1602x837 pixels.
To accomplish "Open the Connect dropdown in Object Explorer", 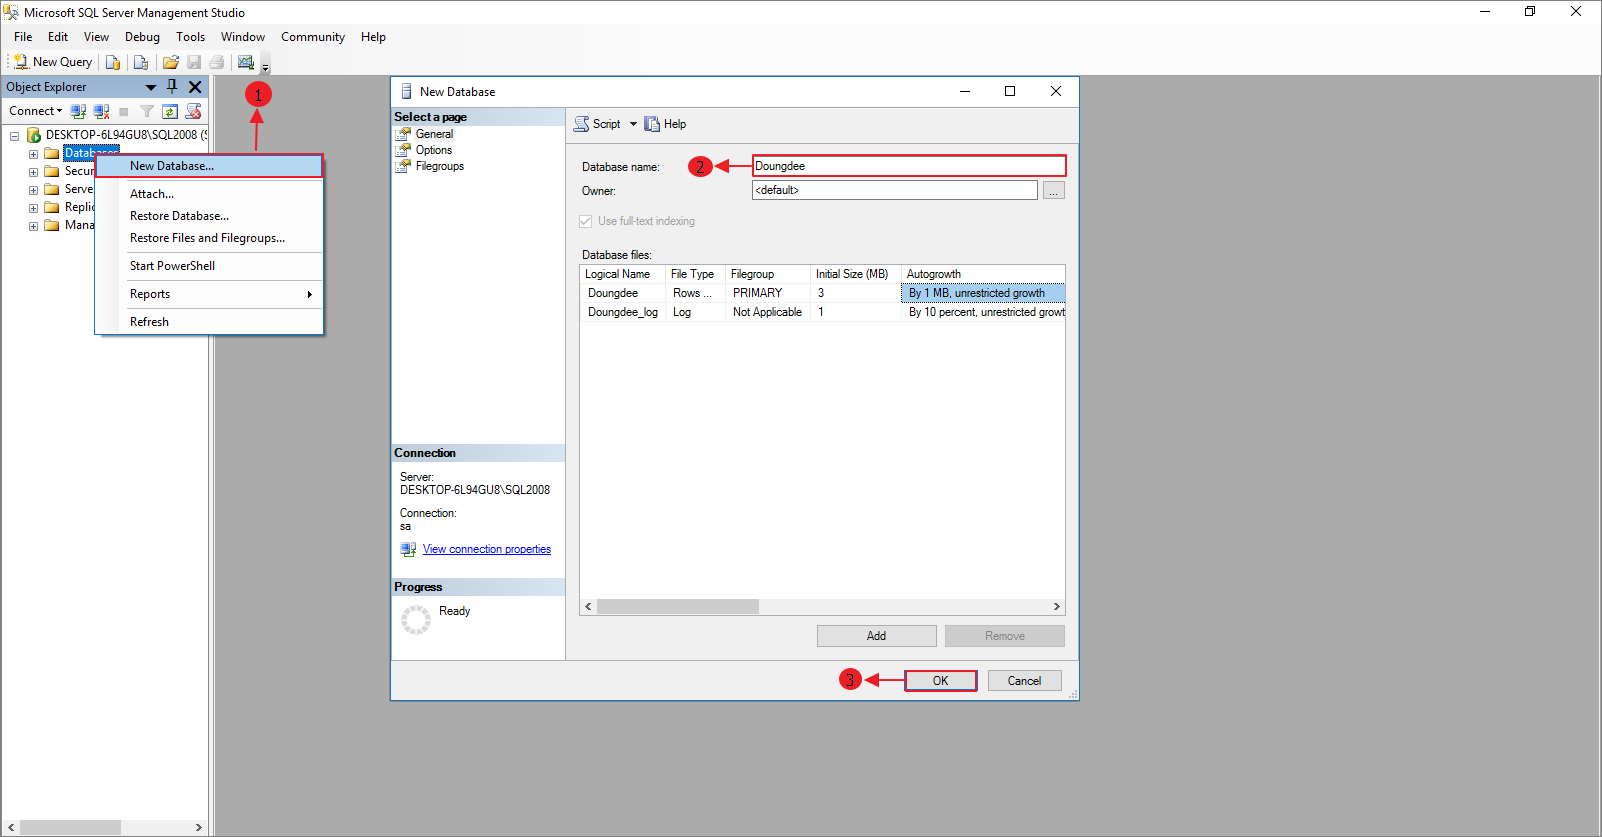I will (35, 111).
